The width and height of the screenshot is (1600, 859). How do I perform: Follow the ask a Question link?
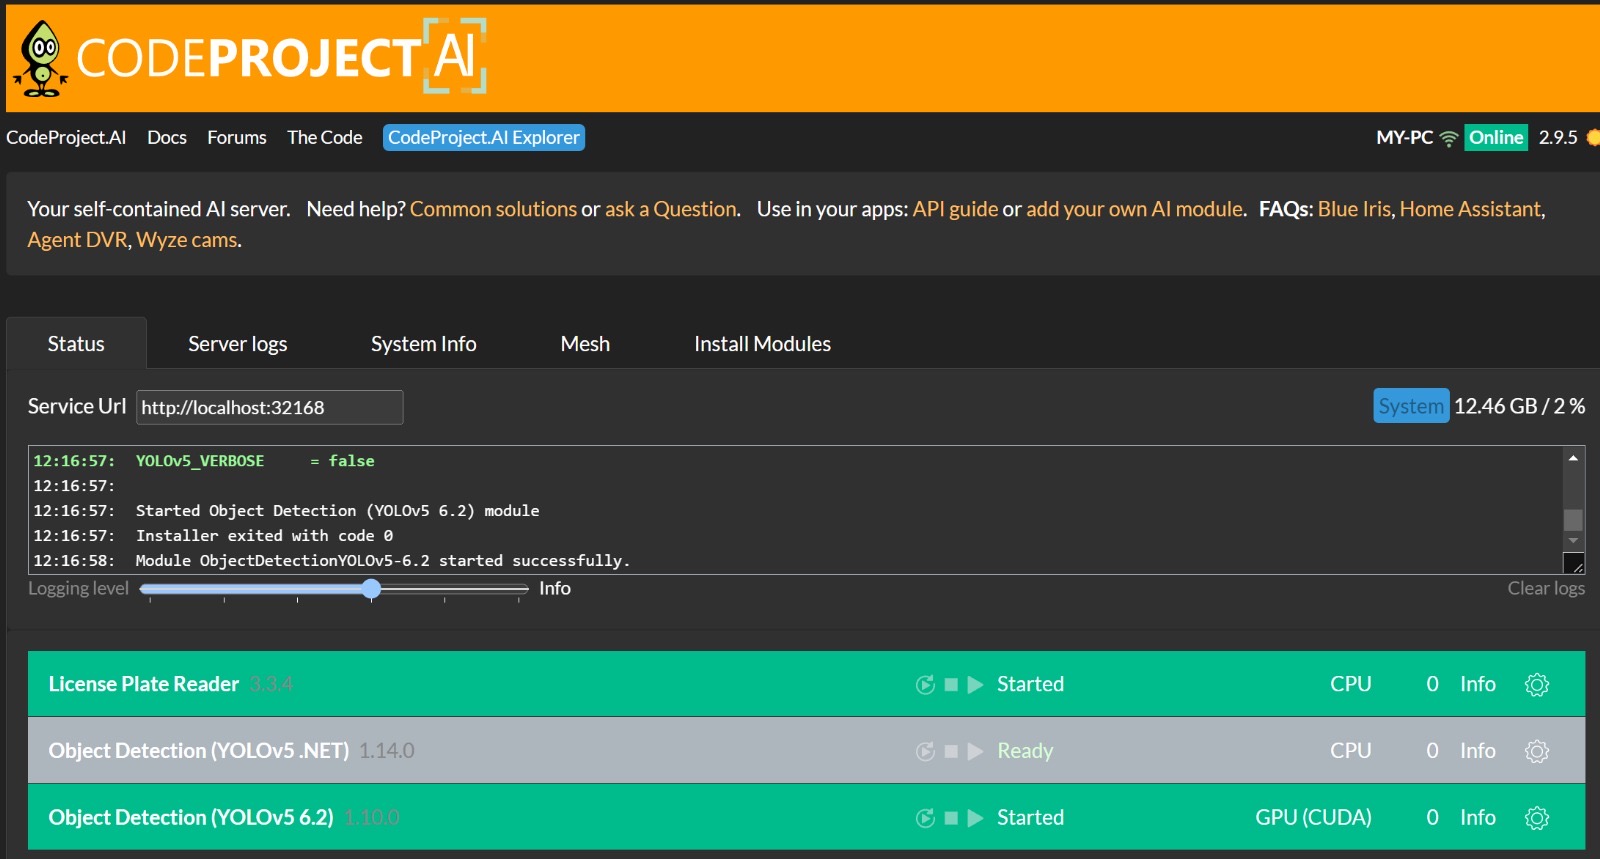click(x=671, y=209)
